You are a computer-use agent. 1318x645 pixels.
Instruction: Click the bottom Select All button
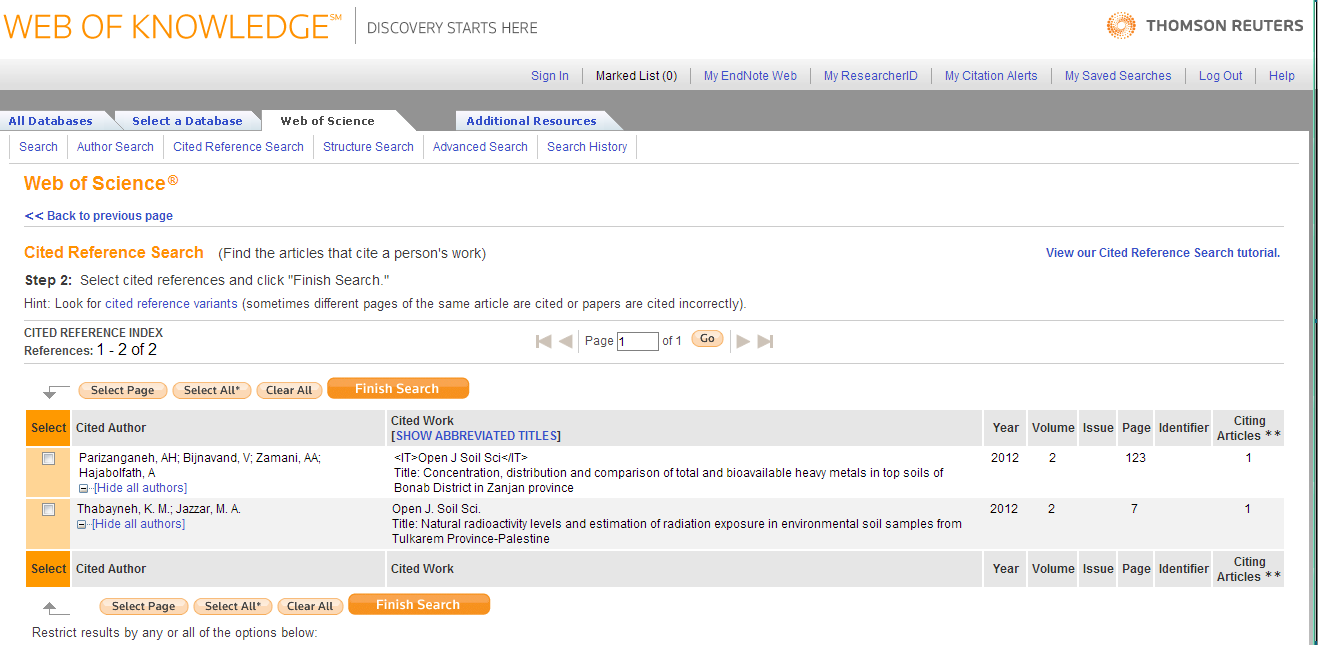coord(233,607)
